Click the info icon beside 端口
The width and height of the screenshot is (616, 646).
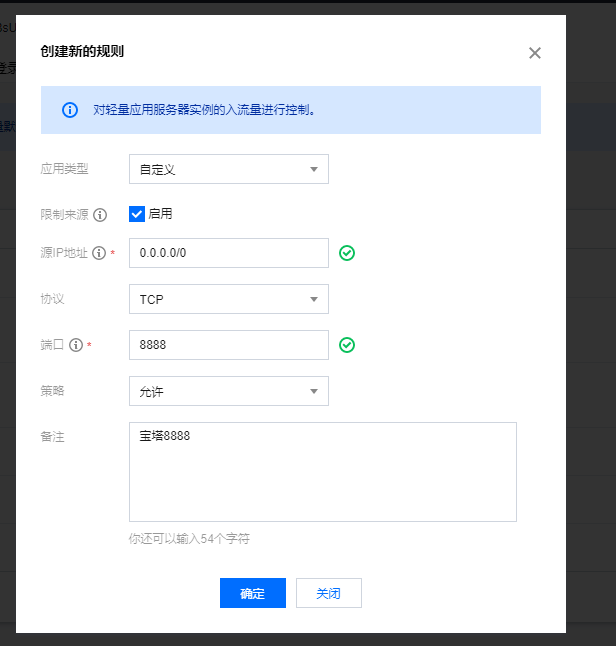[x=76, y=345]
